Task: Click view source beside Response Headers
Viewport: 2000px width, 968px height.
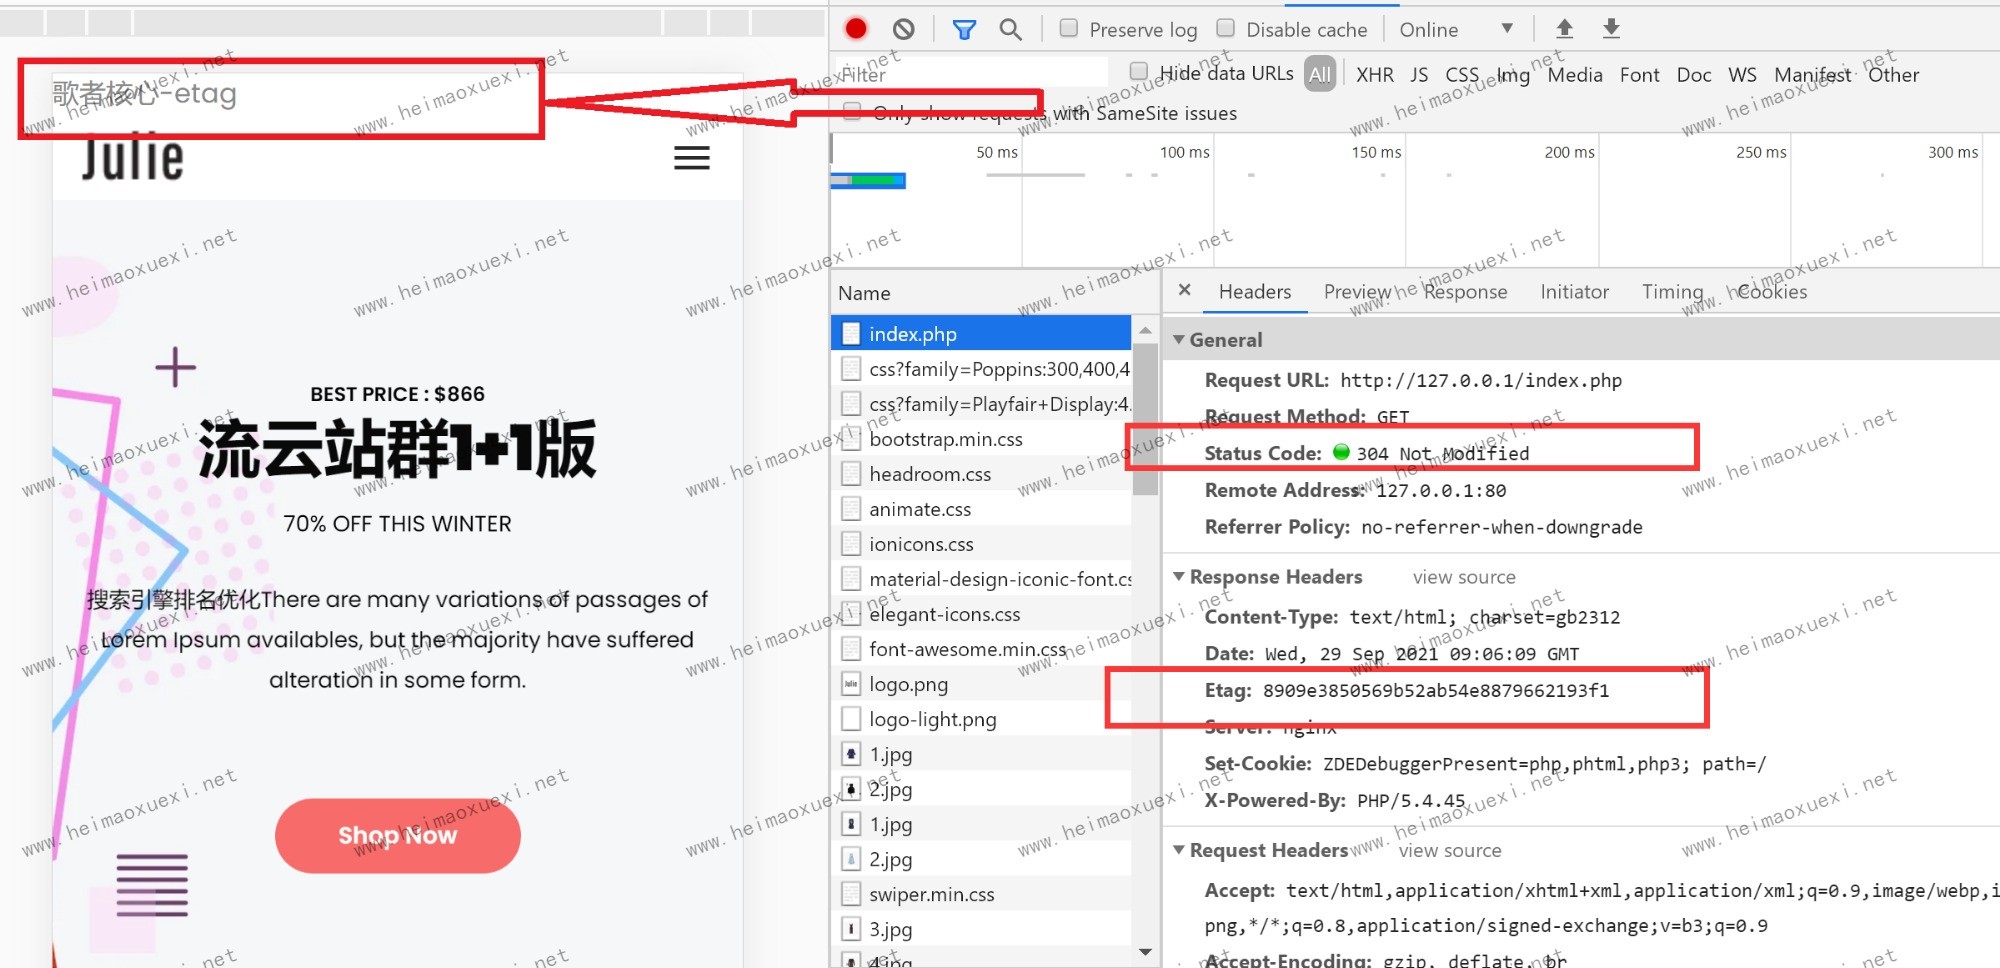Action: (1464, 578)
